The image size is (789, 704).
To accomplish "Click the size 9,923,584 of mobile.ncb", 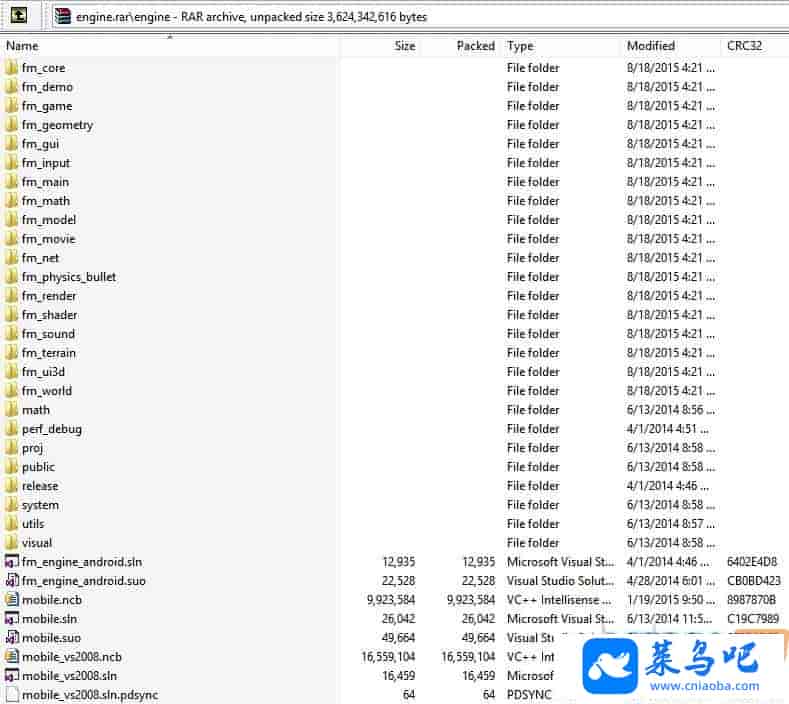I will click(x=391, y=600).
